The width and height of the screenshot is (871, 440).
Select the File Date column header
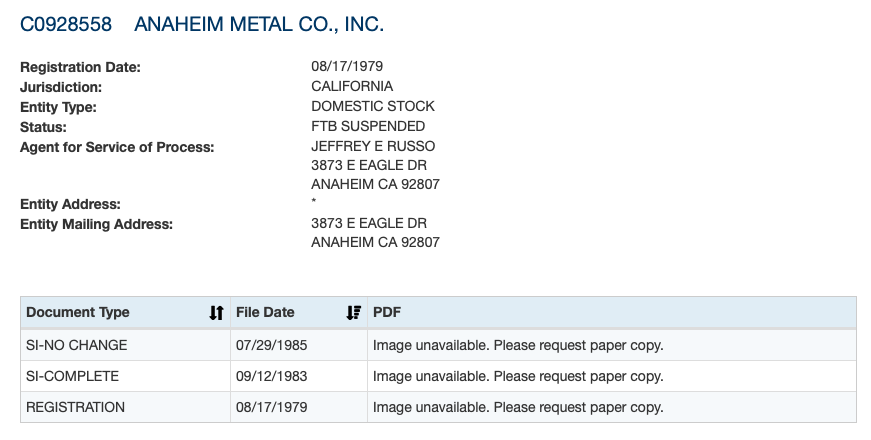265,313
